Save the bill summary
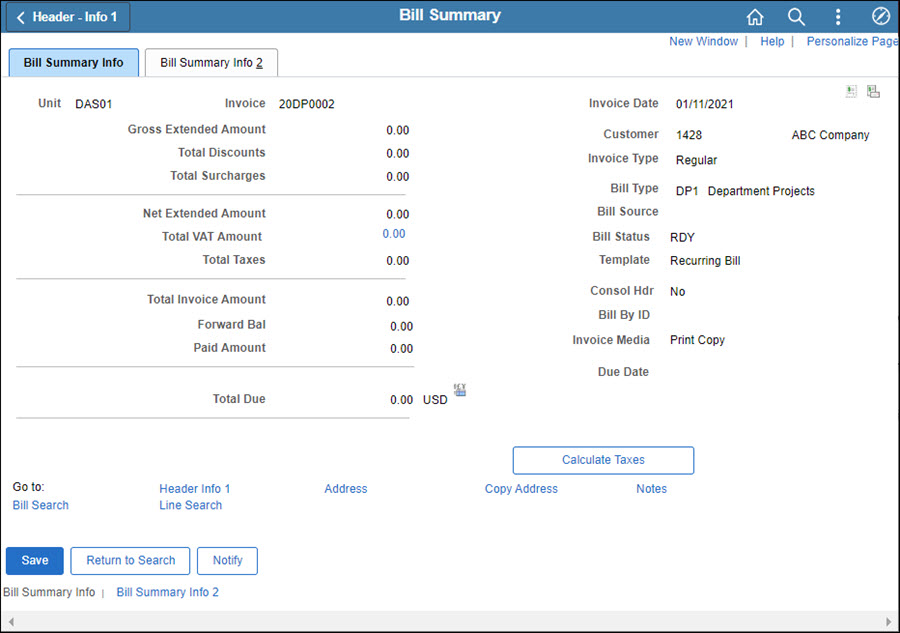 click(34, 560)
